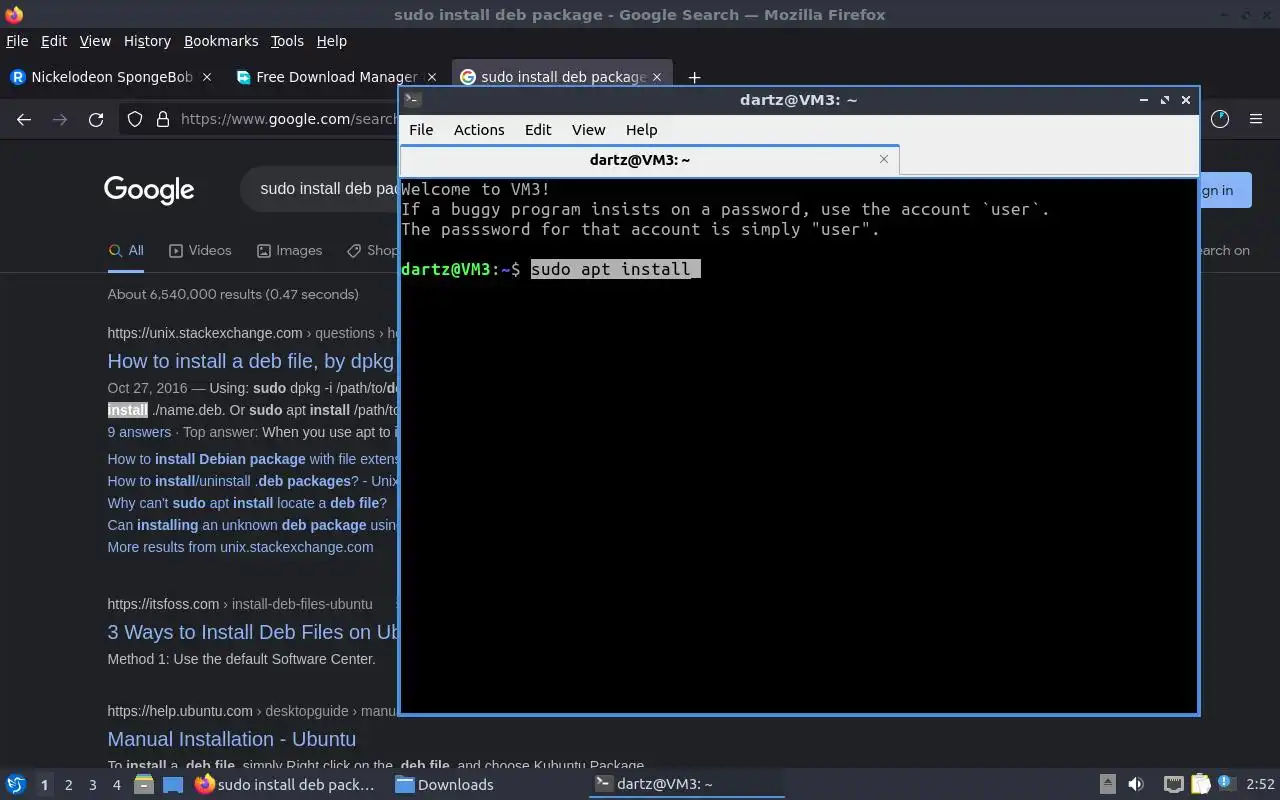Click Google search box text
The width and height of the screenshot is (1280, 800).
(x=329, y=189)
